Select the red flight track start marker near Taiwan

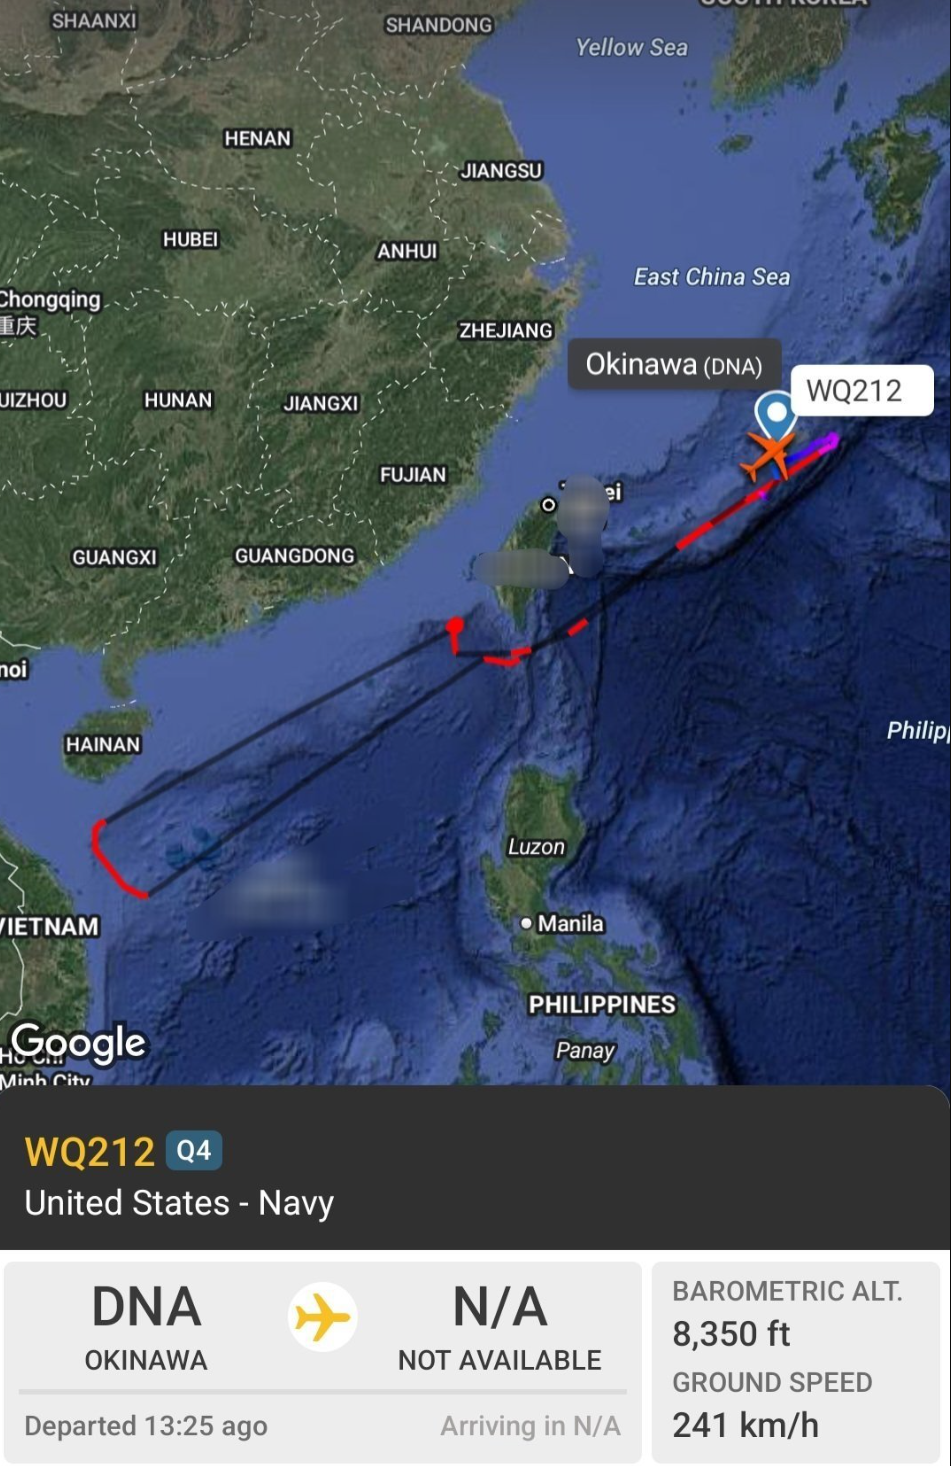[x=455, y=626]
